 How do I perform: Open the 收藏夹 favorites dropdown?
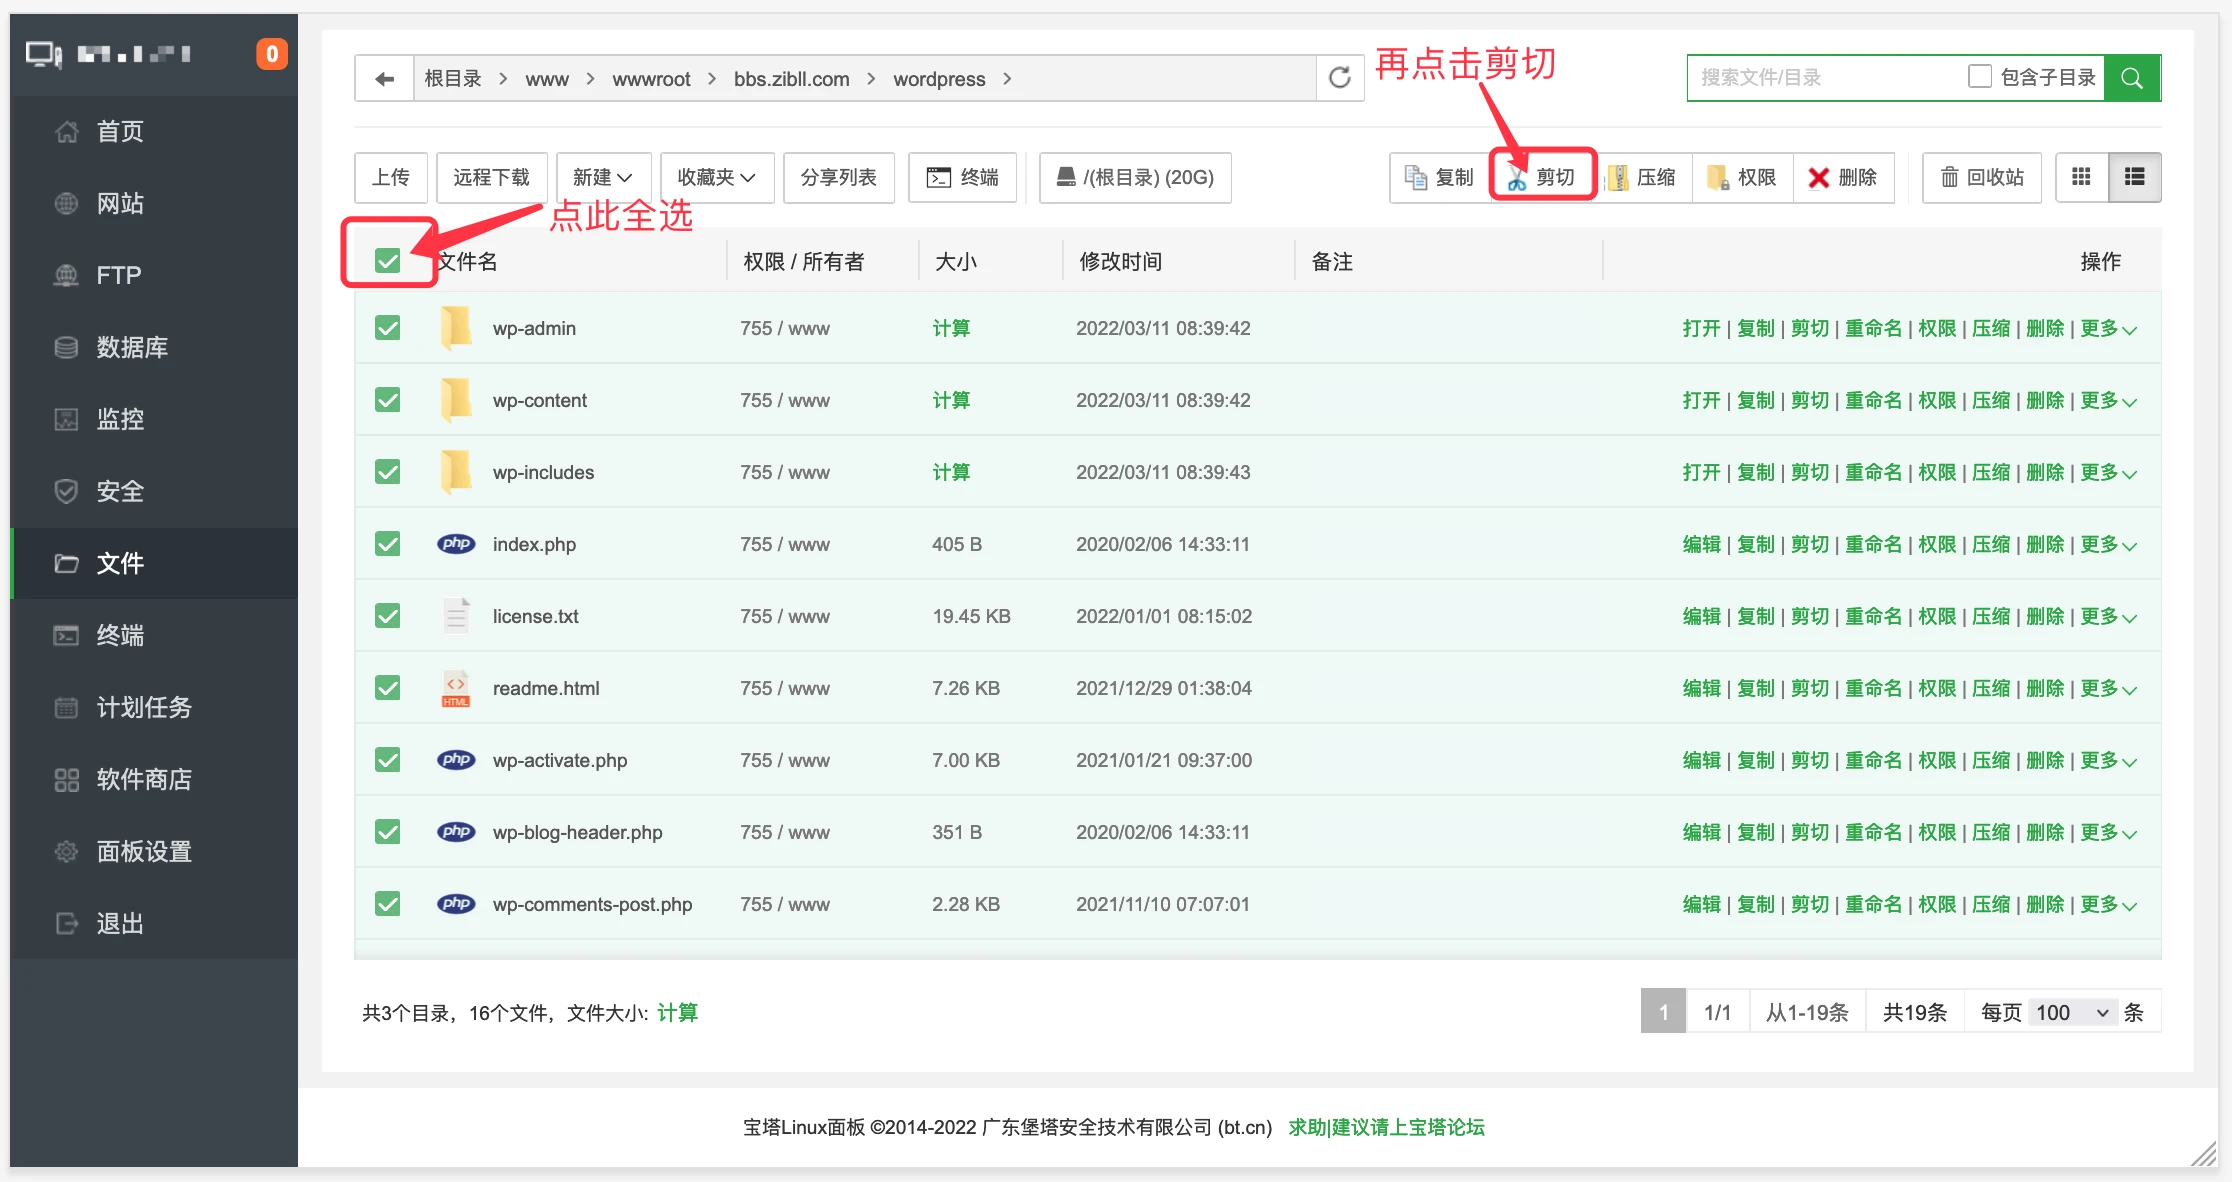coord(716,177)
